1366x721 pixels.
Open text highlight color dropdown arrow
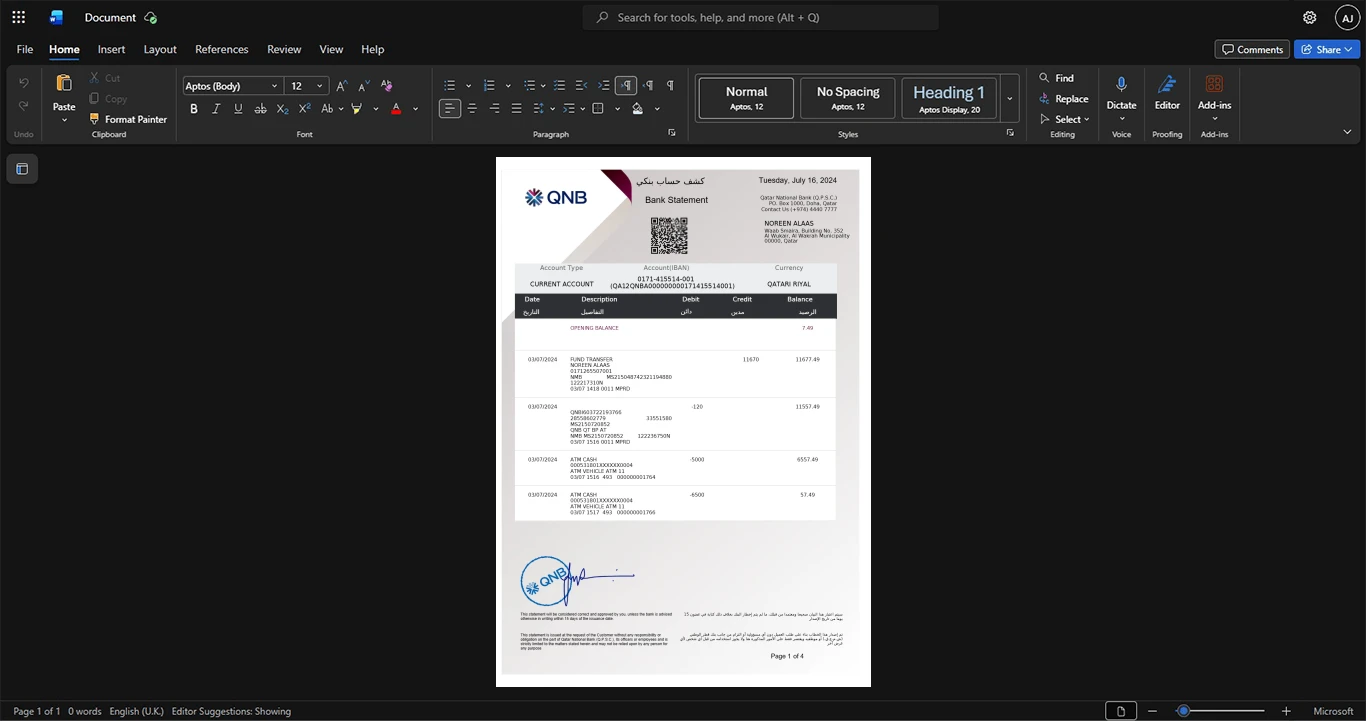[x=376, y=108]
